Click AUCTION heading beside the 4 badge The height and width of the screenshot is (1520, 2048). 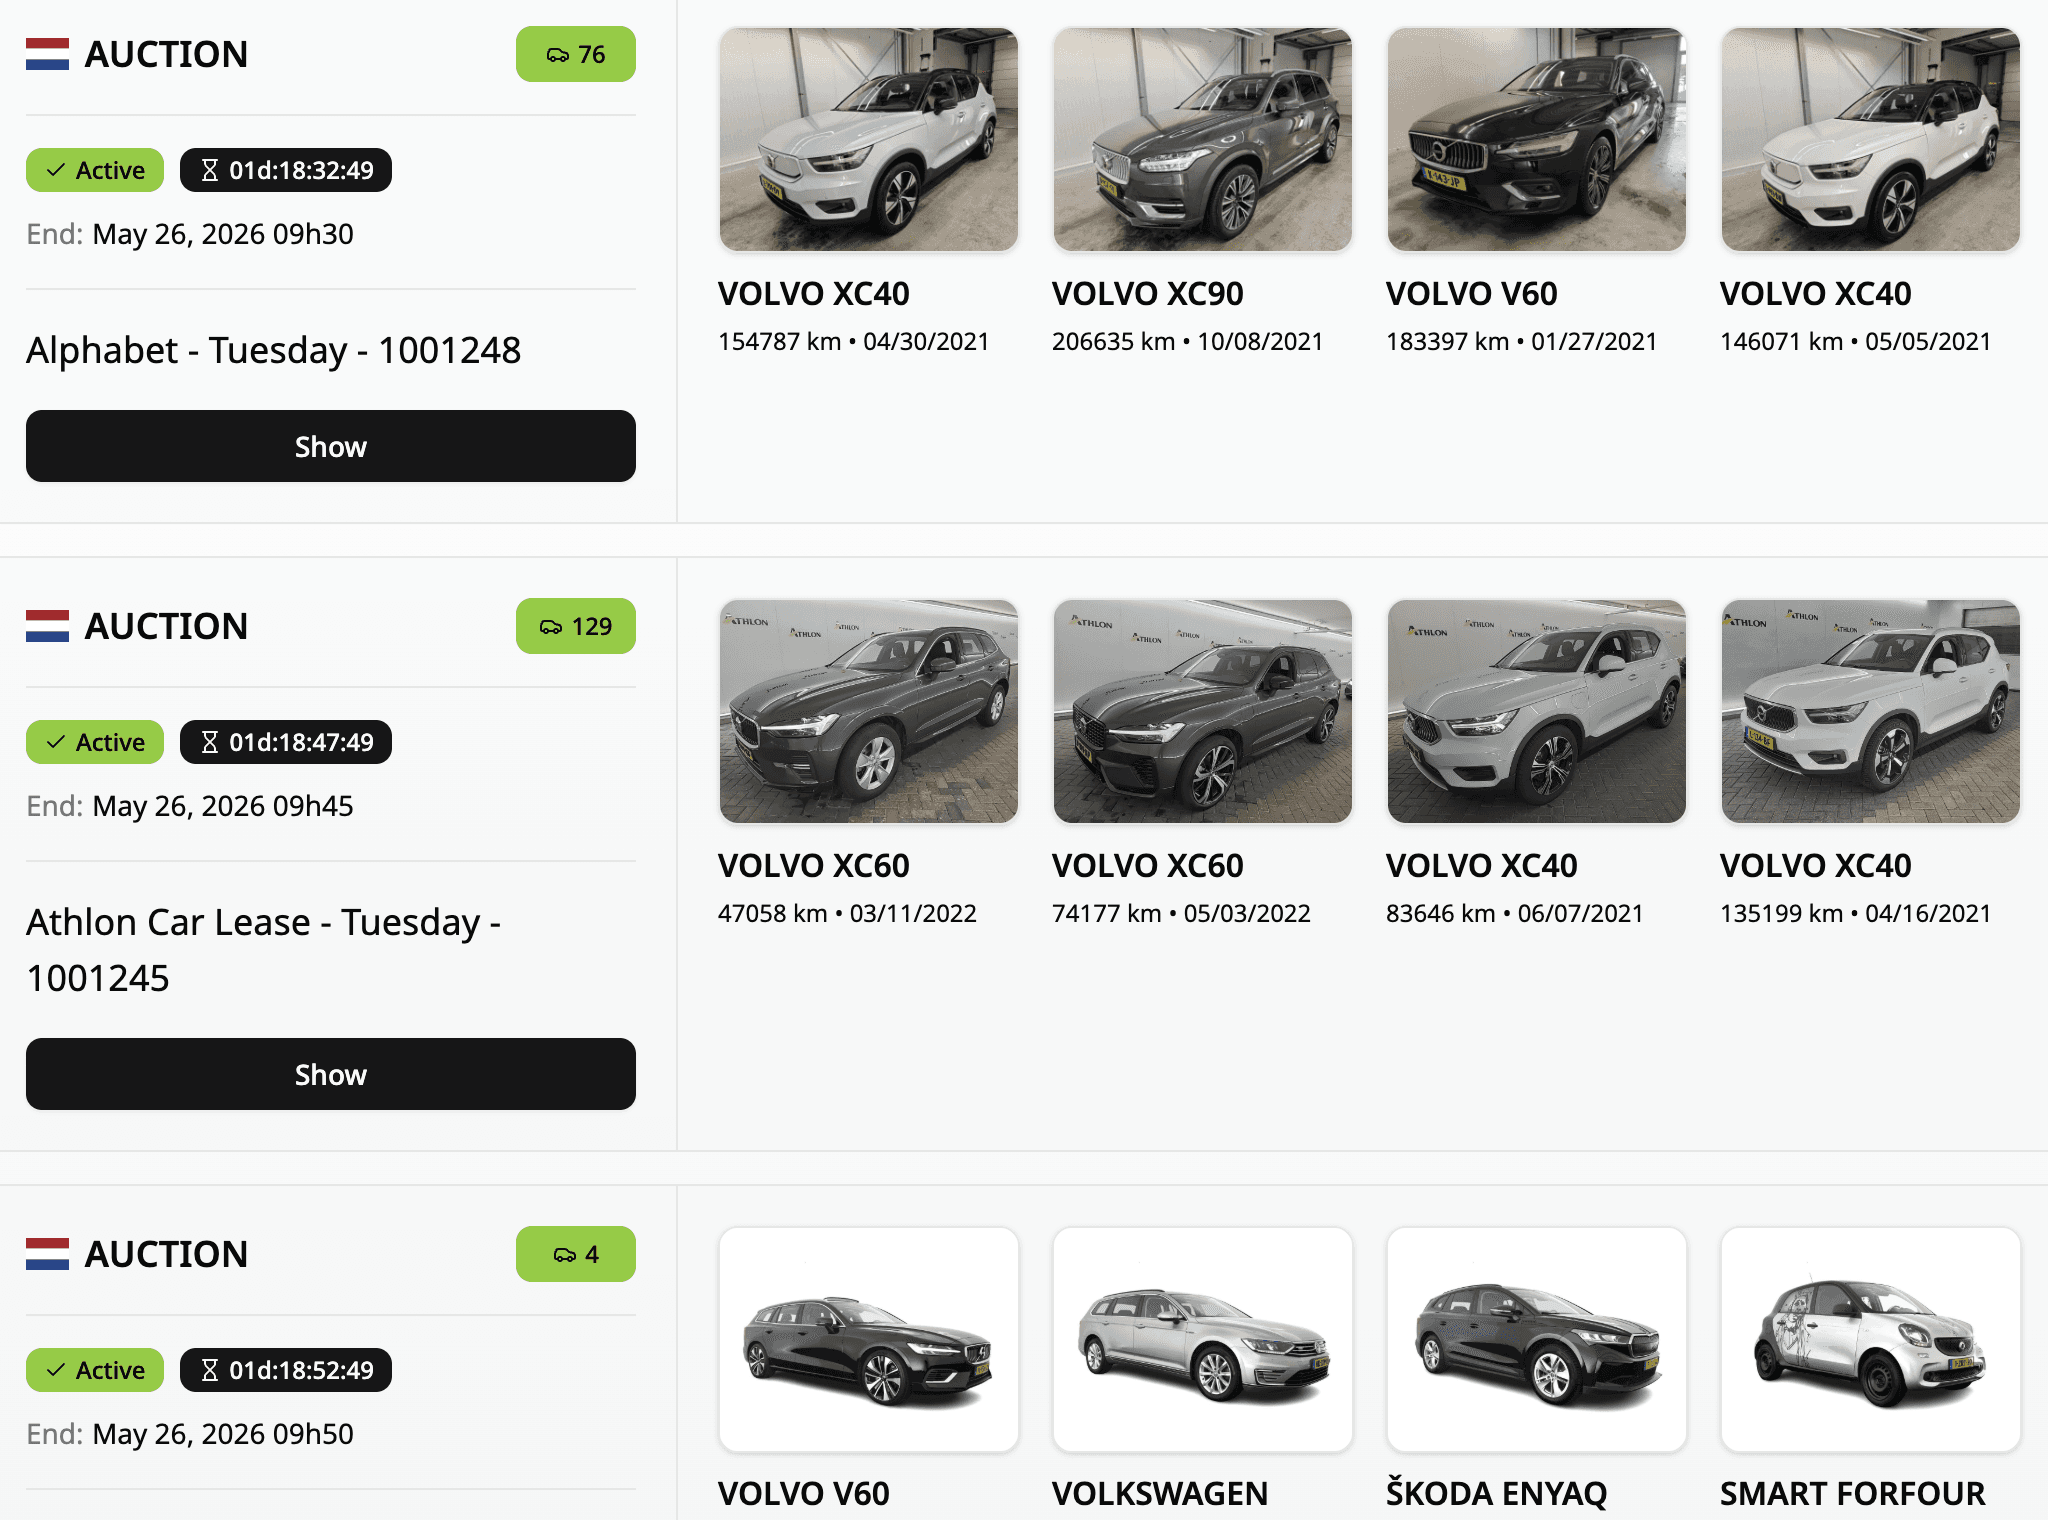coord(167,1254)
